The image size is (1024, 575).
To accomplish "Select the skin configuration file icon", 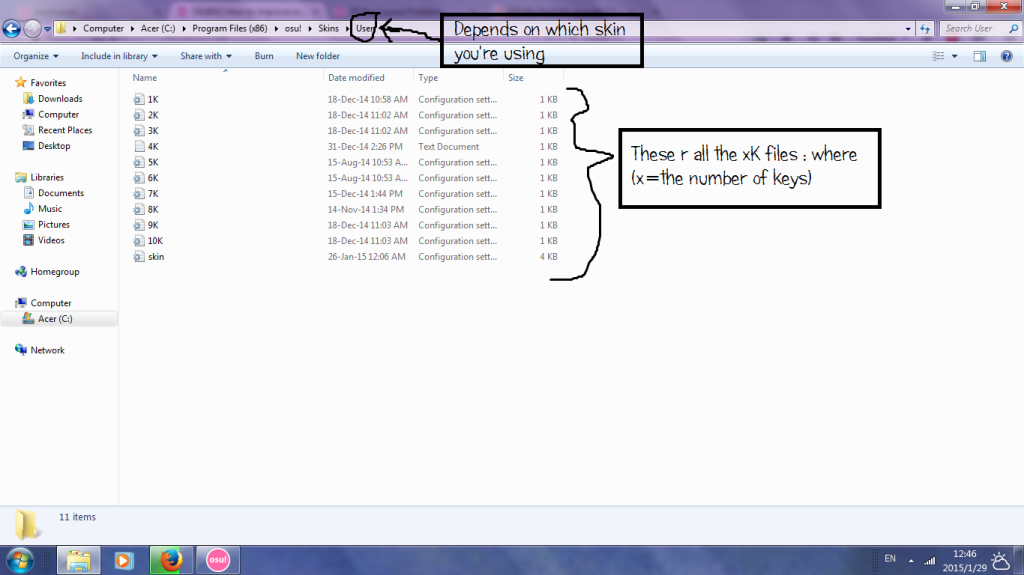I will pos(139,257).
